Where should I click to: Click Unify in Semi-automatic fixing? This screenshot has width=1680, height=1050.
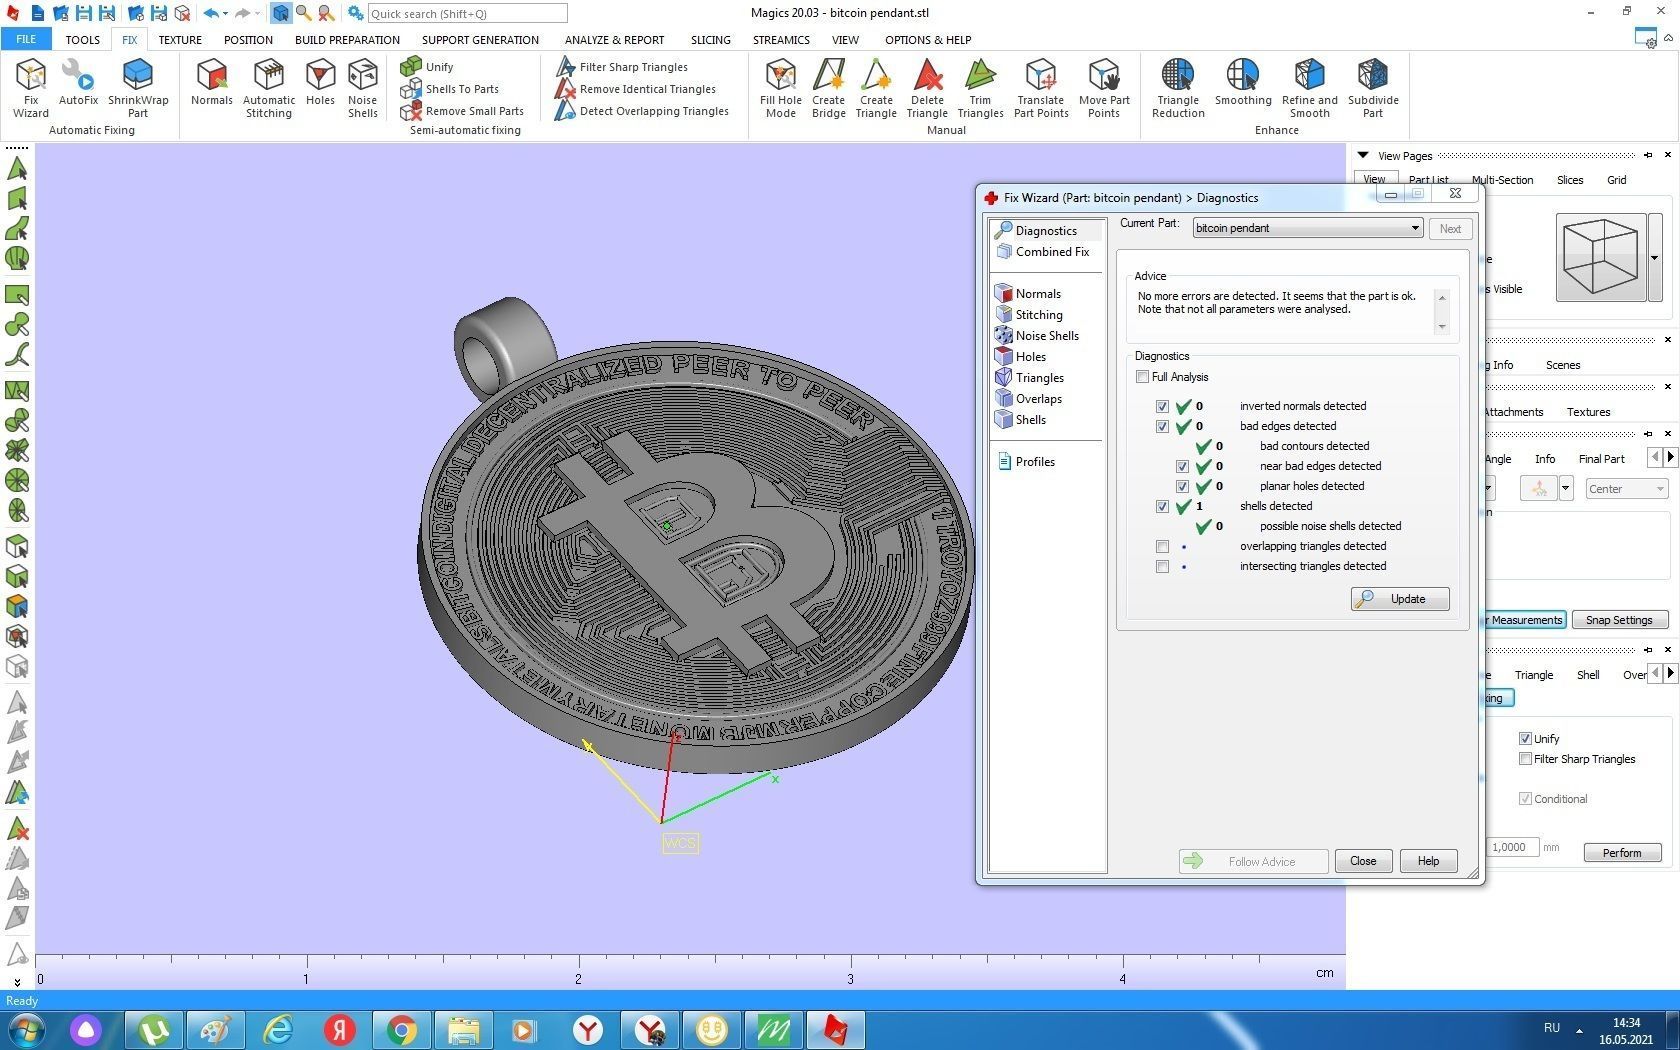428,66
